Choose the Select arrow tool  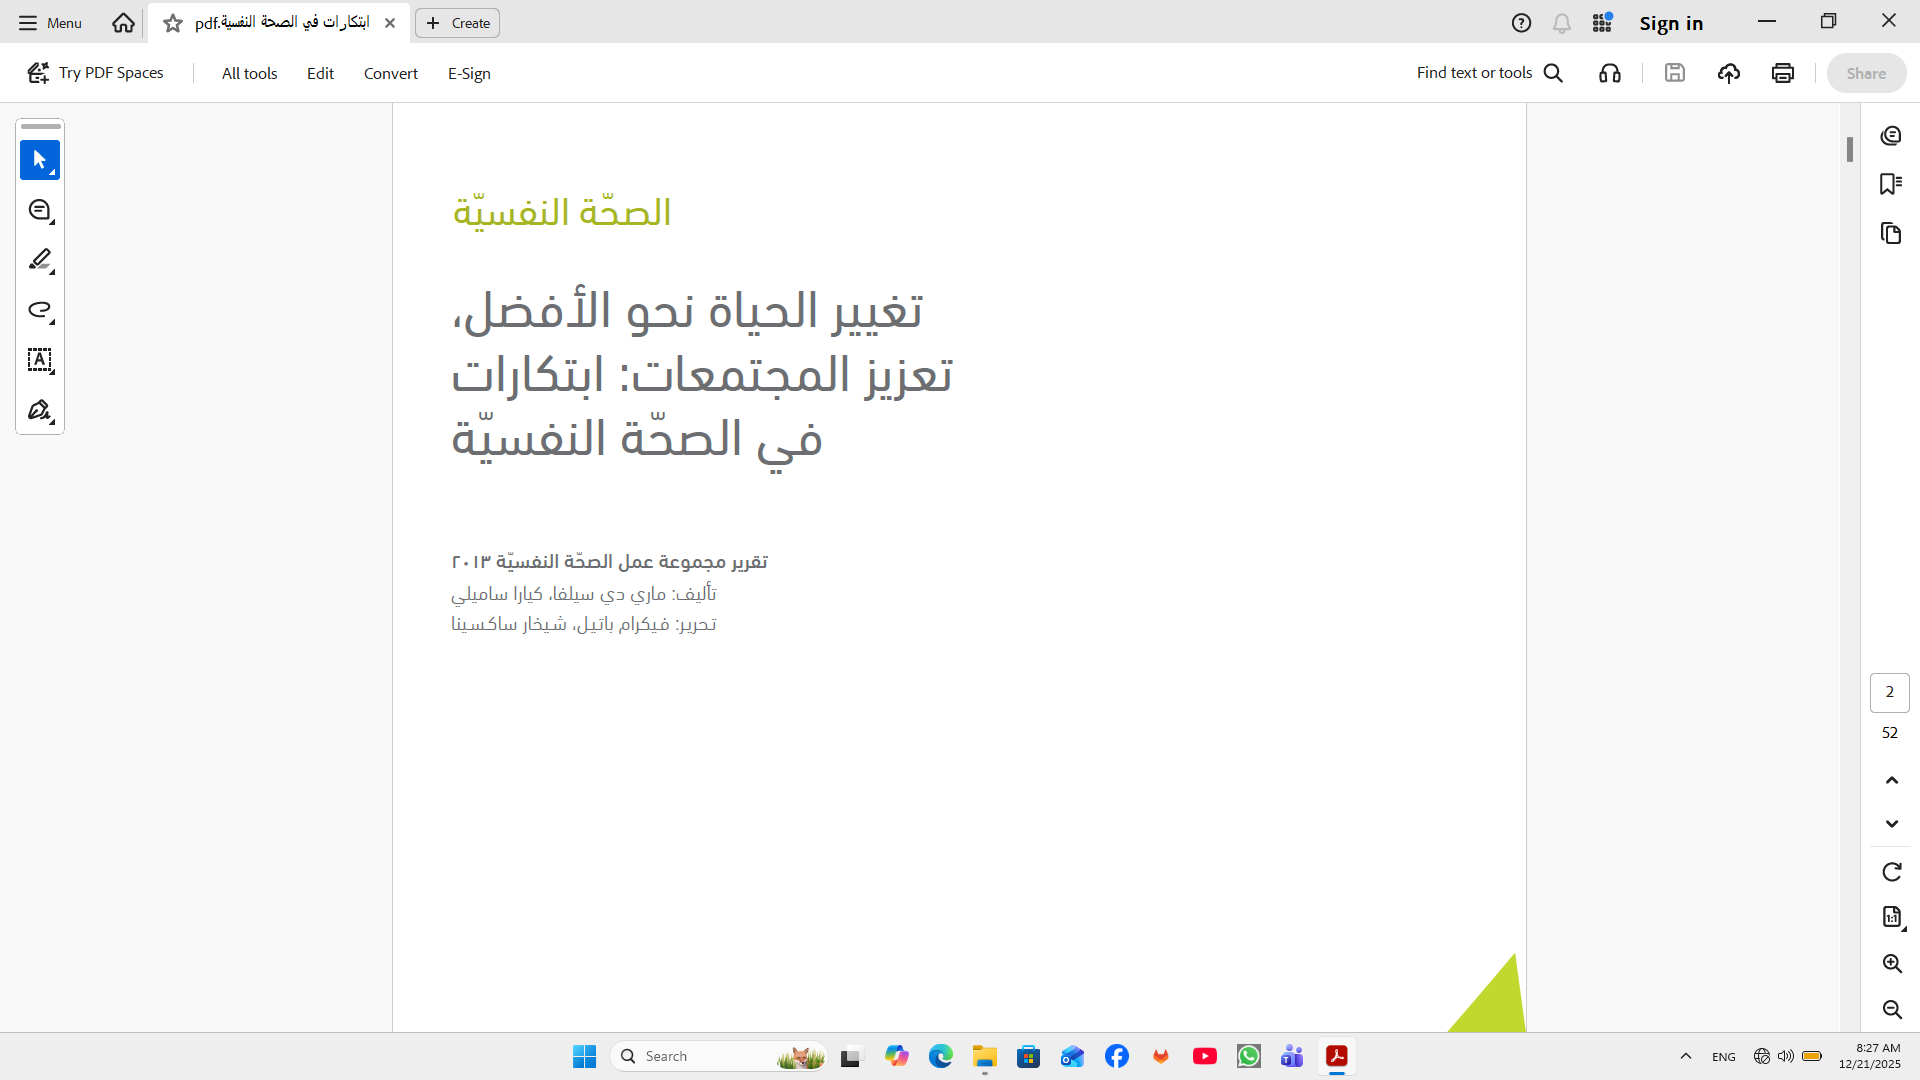coord(40,160)
